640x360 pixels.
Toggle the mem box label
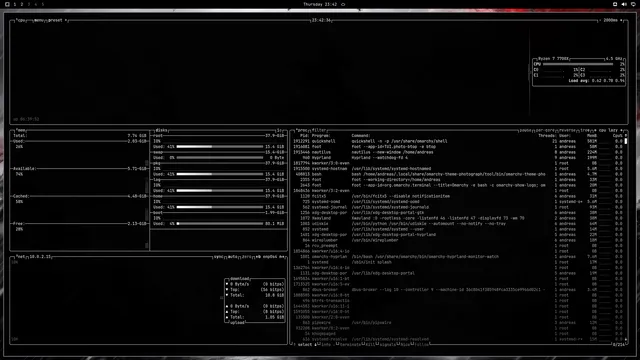click(21, 130)
